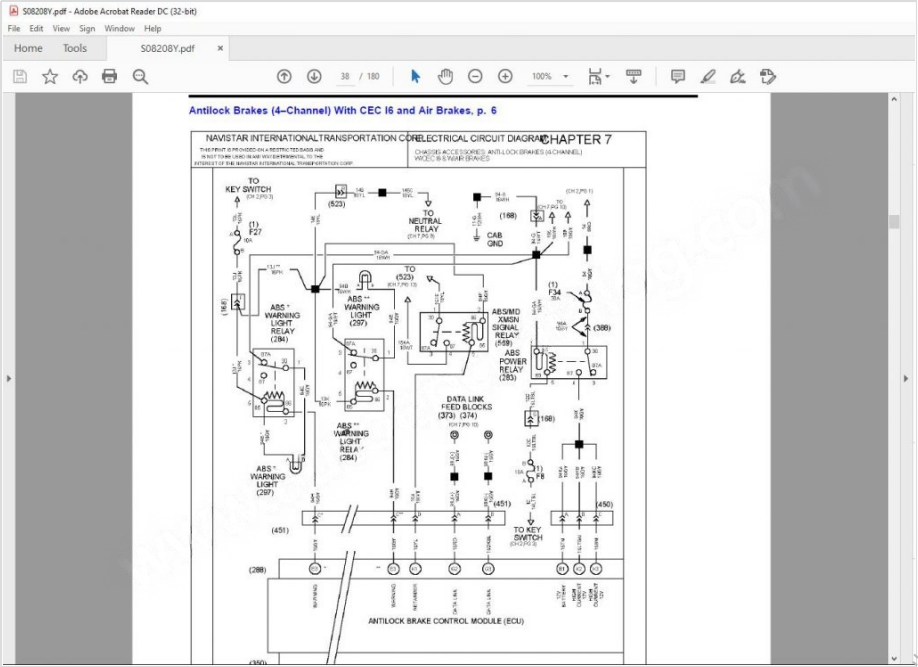Zoom in with the plus icon
This screenshot has width=918, height=667.
pyautogui.click(x=505, y=76)
